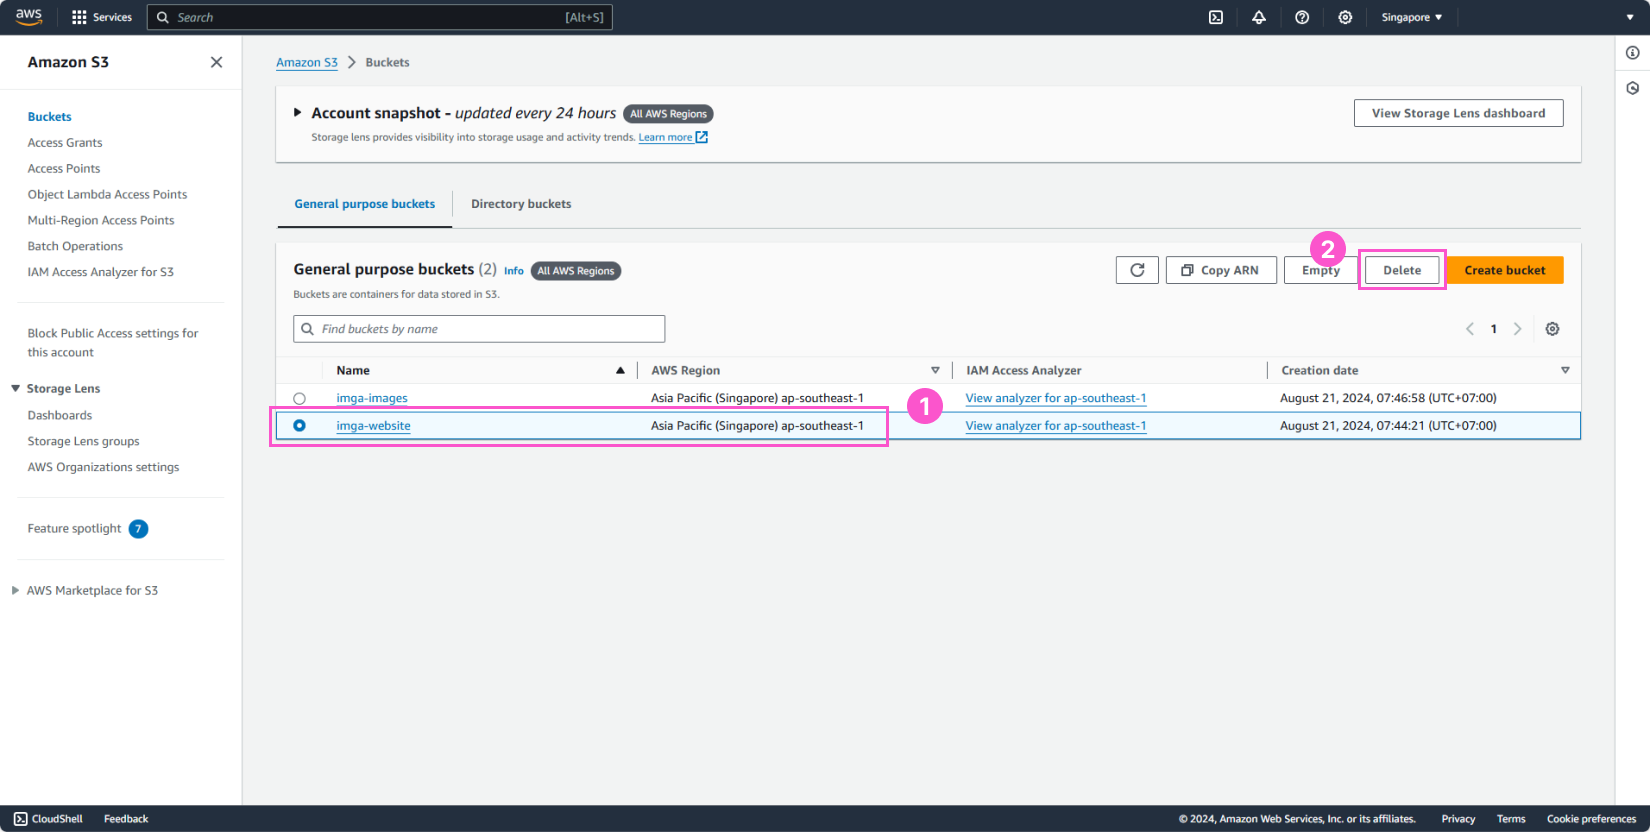The height and width of the screenshot is (832, 1650).
Task: Click the Create bucket button
Action: click(x=1505, y=270)
